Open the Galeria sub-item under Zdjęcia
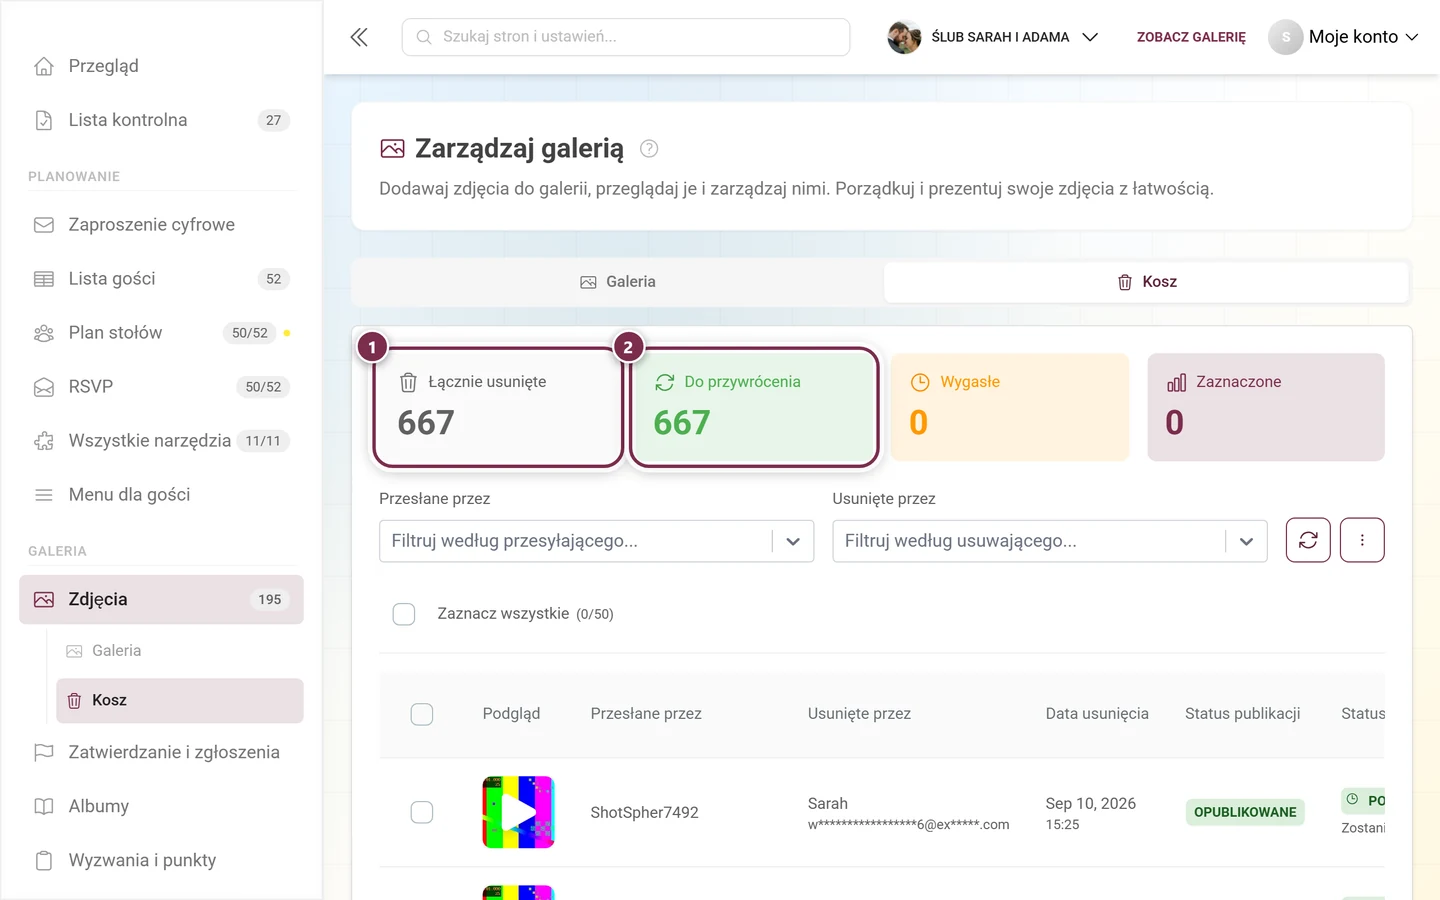 pos(180,651)
